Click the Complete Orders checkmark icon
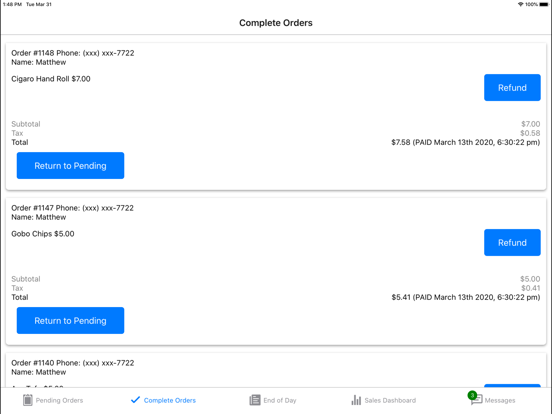552x414 pixels. click(x=135, y=400)
